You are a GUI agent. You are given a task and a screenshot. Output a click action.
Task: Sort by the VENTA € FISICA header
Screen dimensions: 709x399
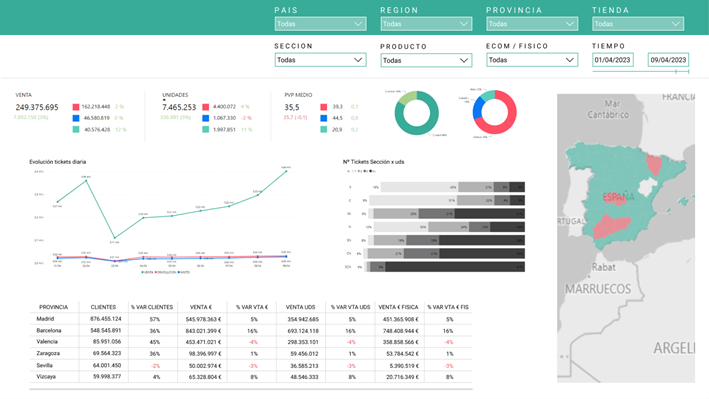click(x=398, y=307)
